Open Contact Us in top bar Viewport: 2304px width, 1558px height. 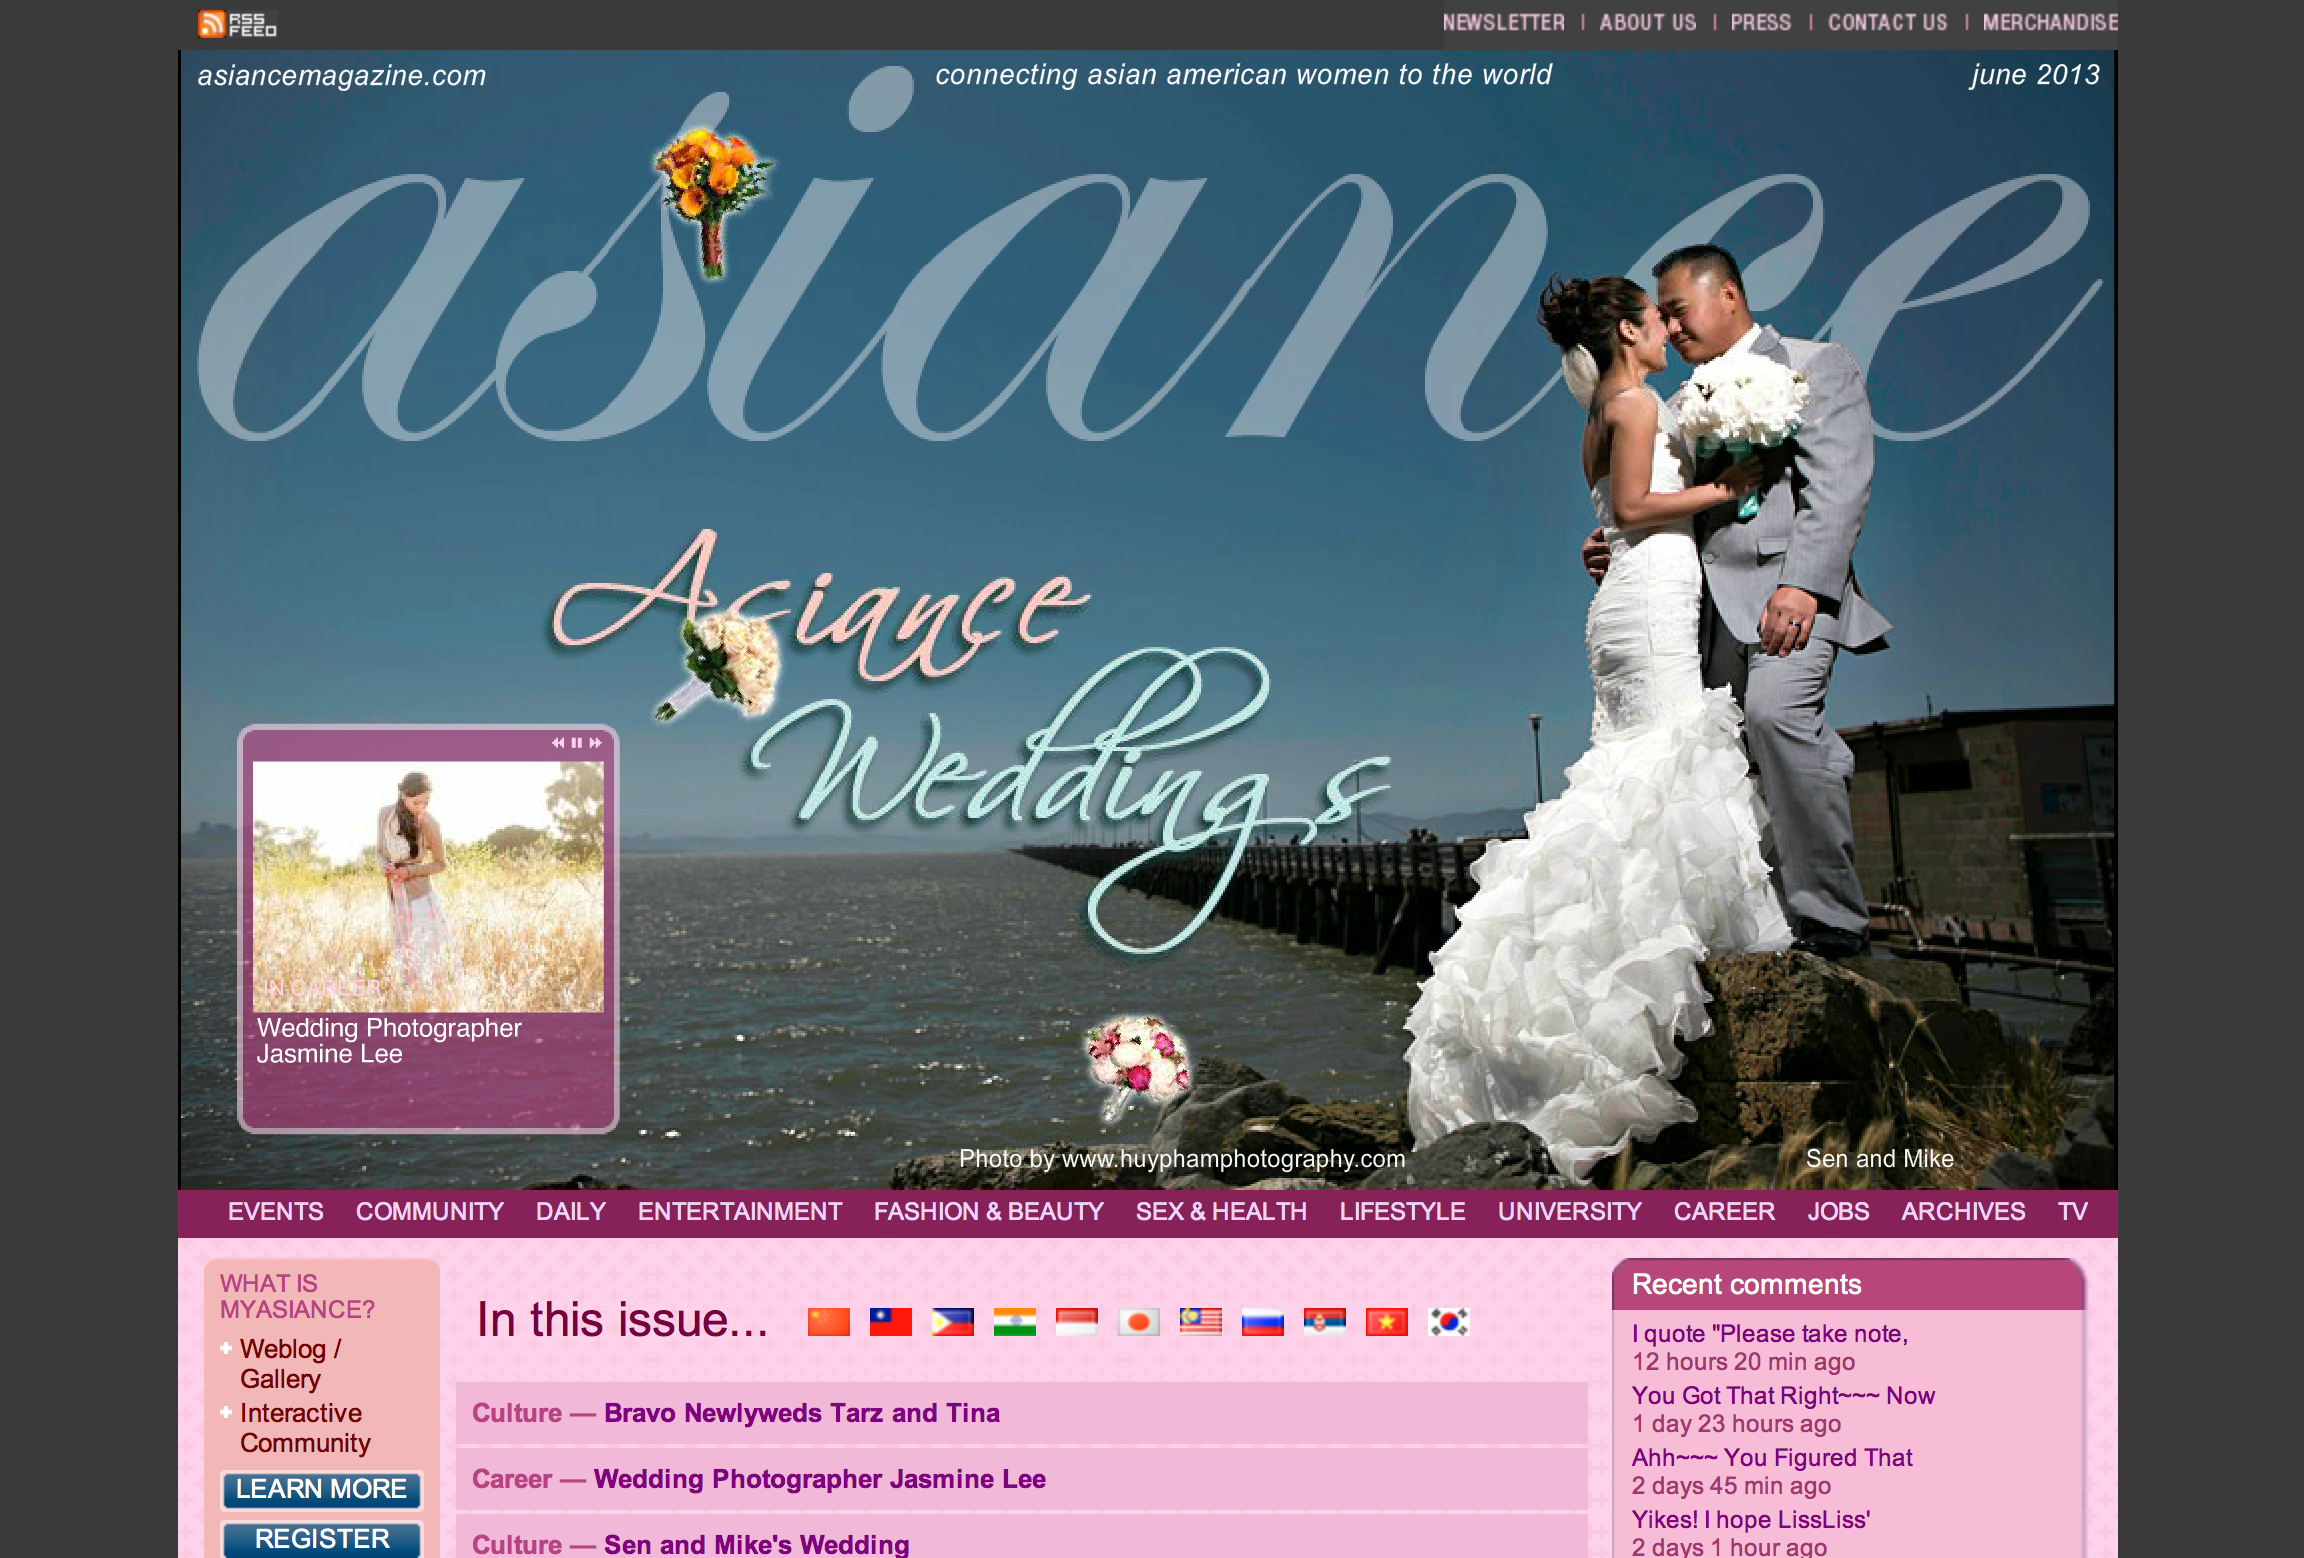coord(1888,22)
